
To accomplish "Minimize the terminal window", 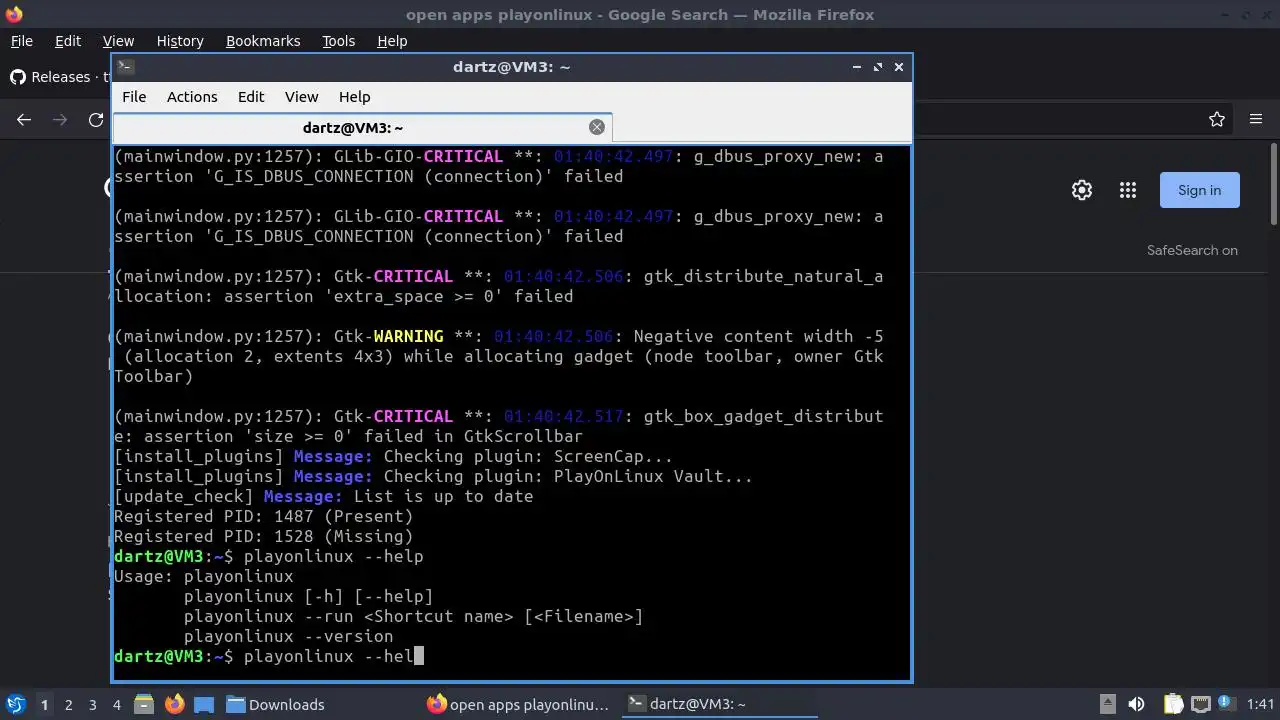I will [857, 67].
